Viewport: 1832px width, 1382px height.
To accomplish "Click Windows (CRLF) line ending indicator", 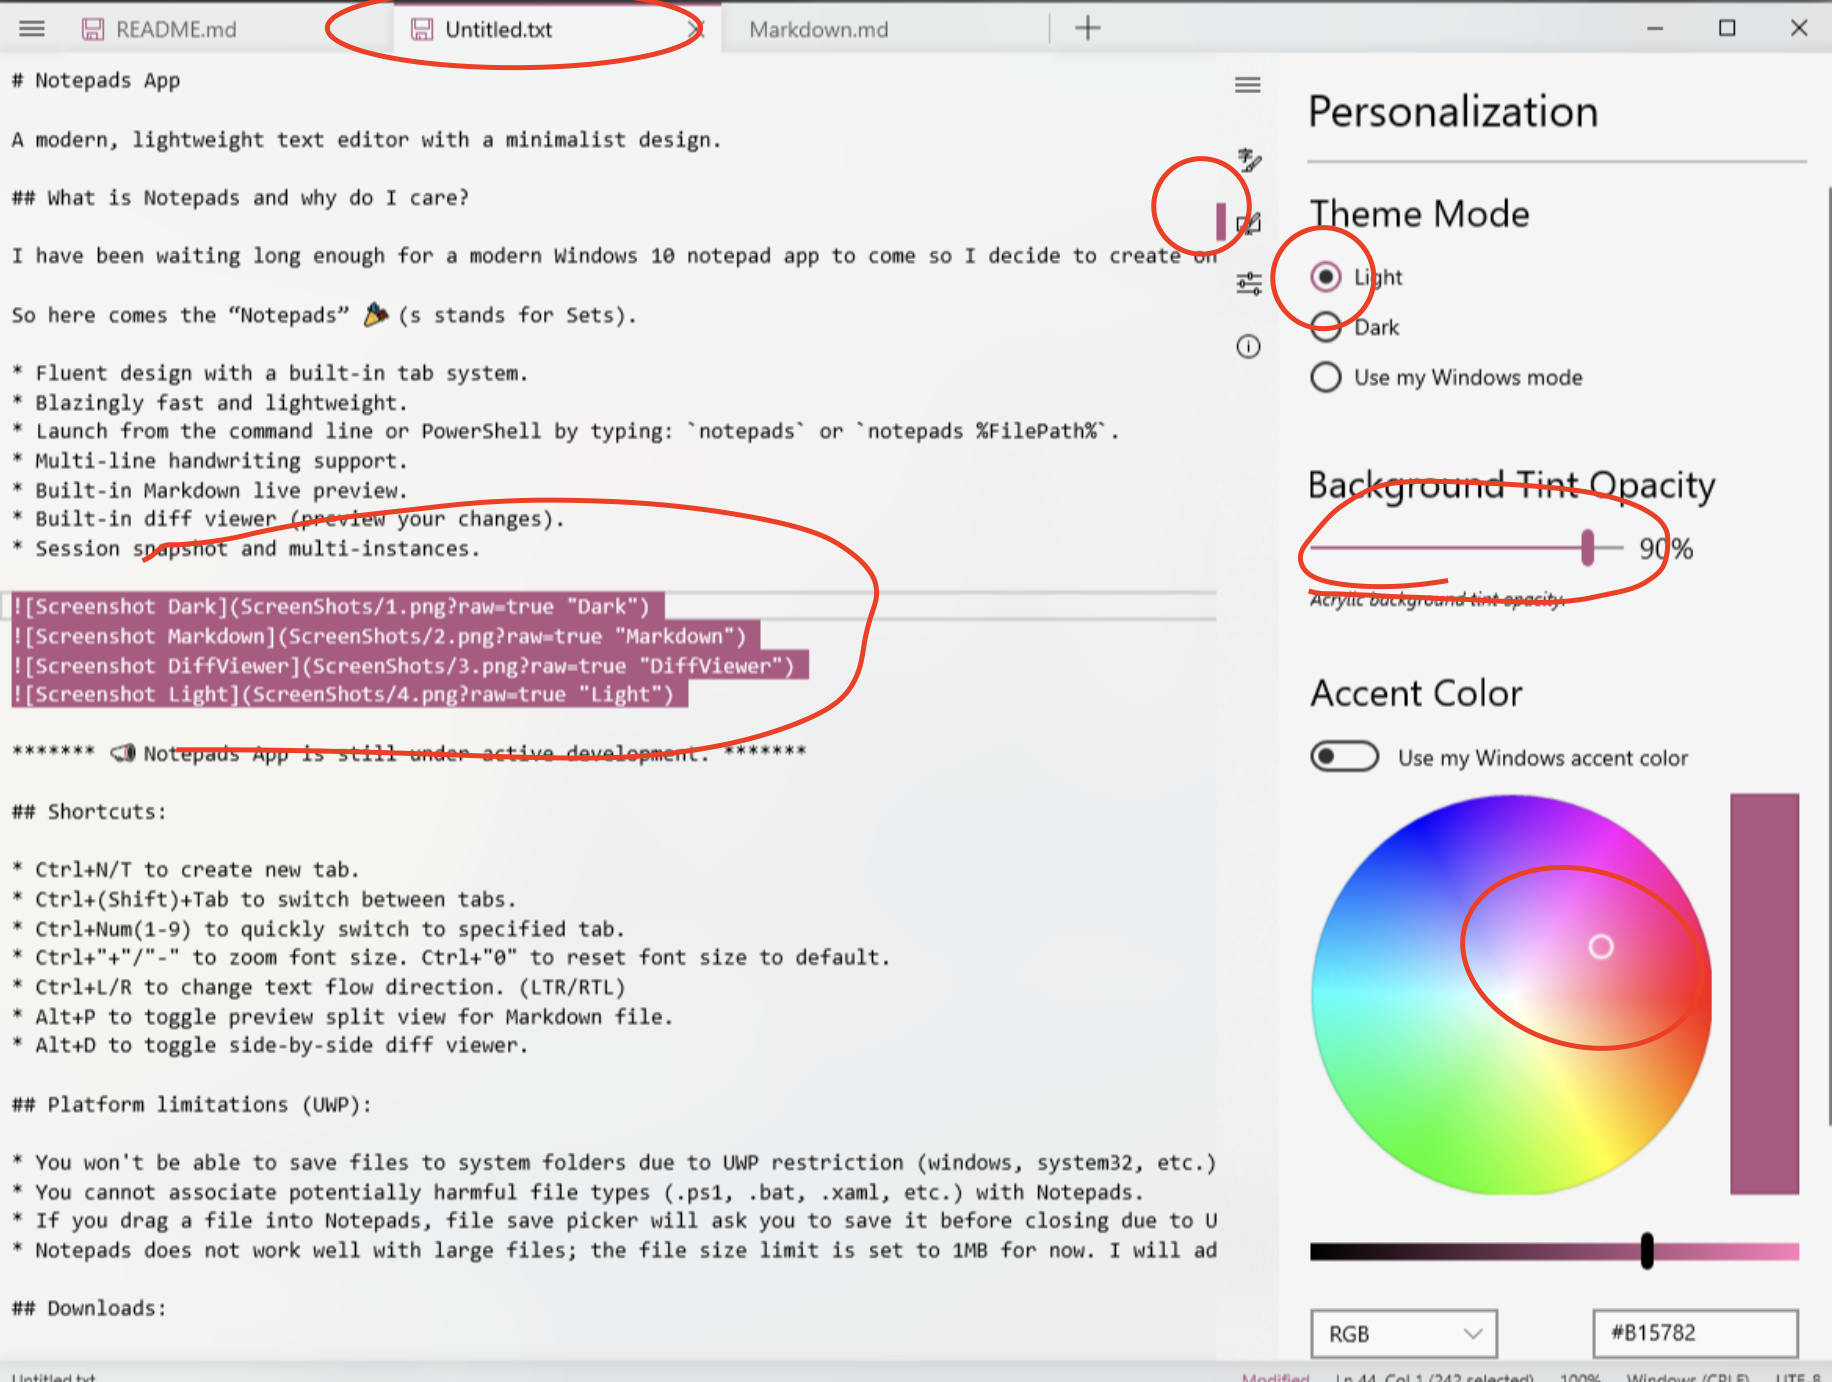I will 1688,1378.
